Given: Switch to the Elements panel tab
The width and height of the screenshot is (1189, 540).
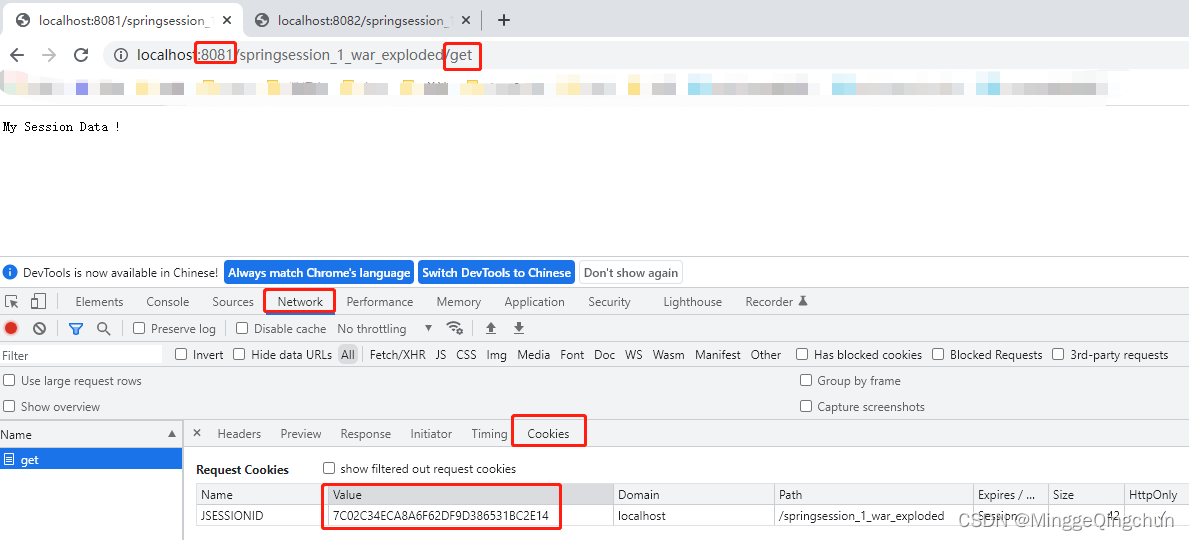Looking at the screenshot, I should 99,302.
